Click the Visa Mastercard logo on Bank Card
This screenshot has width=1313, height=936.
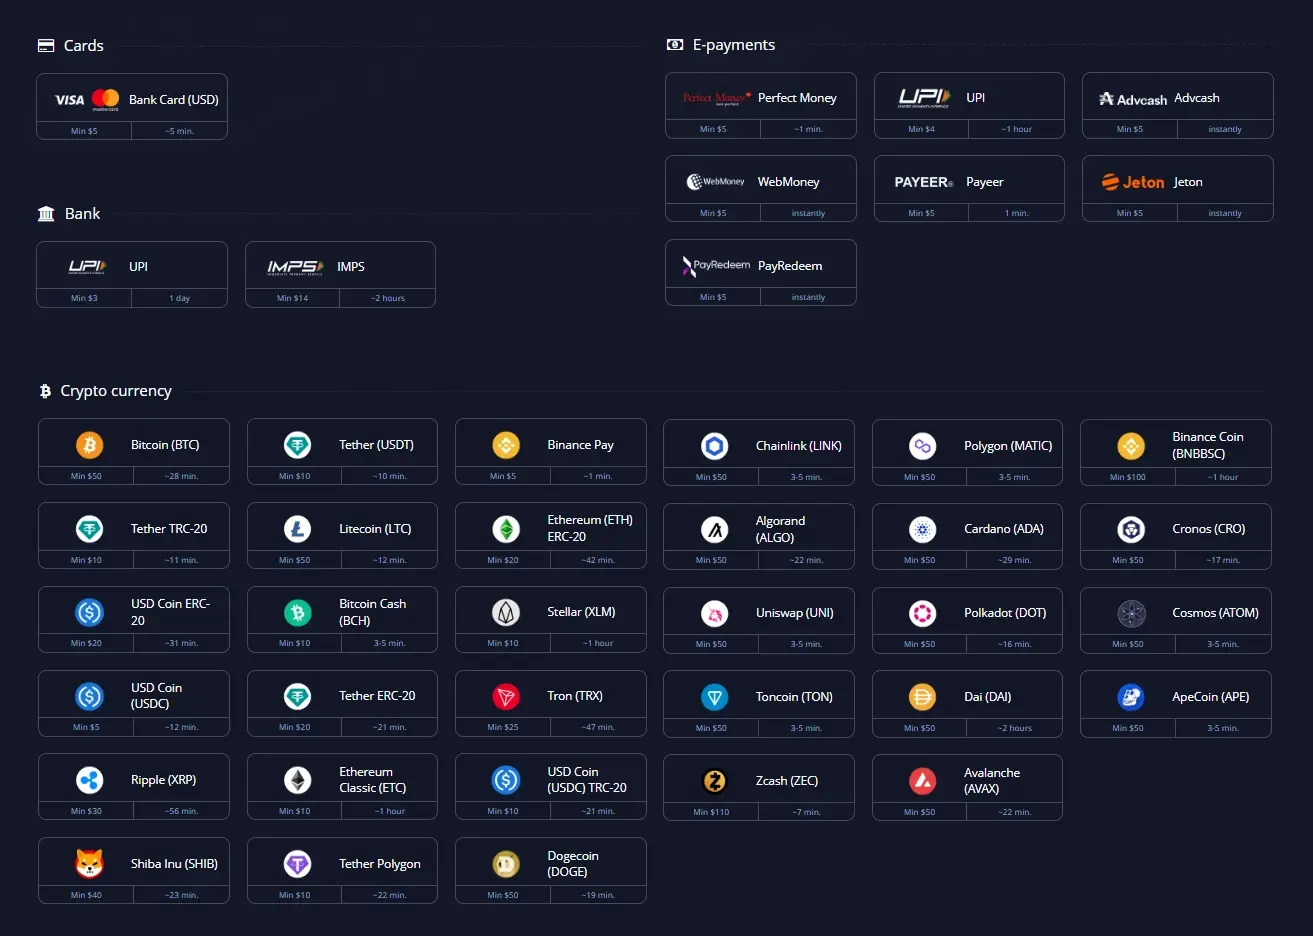click(x=87, y=99)
